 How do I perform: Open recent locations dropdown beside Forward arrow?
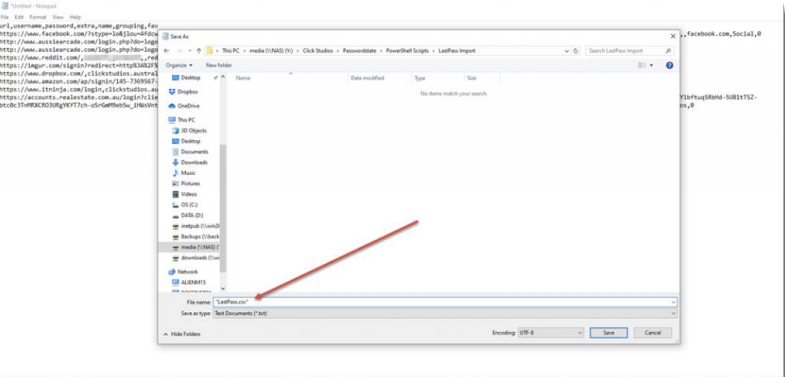tap(189, 51)
